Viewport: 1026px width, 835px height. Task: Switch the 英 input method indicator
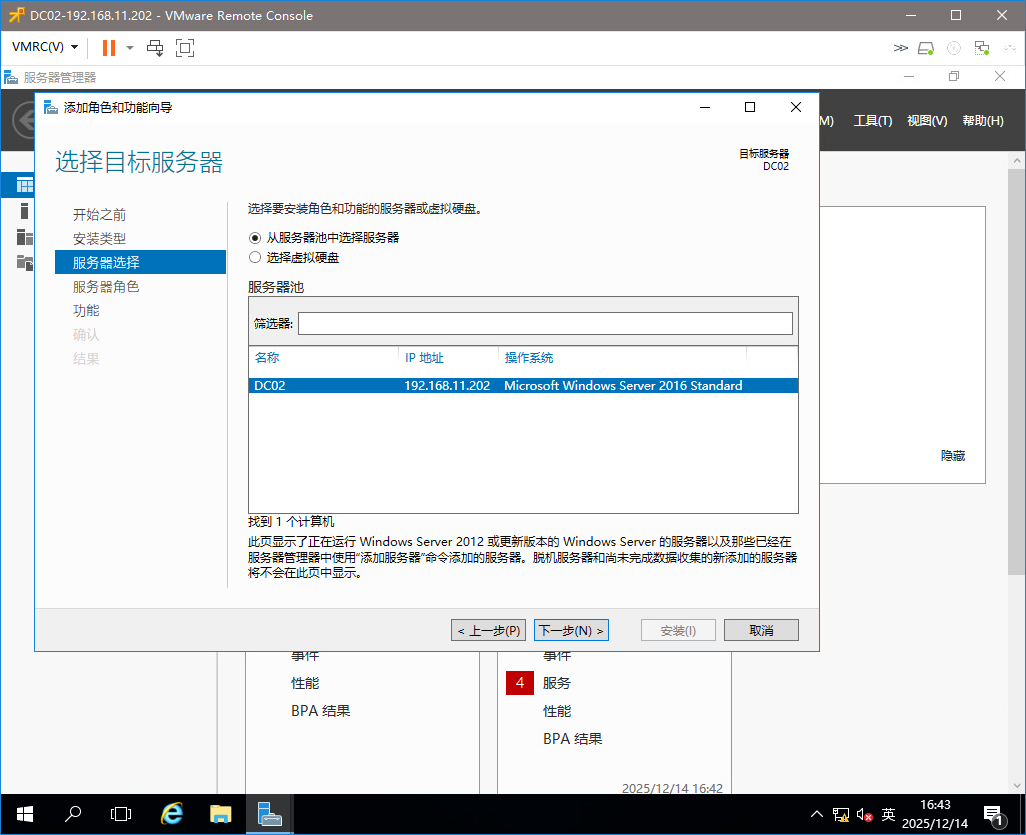click(x=888, y=814)
